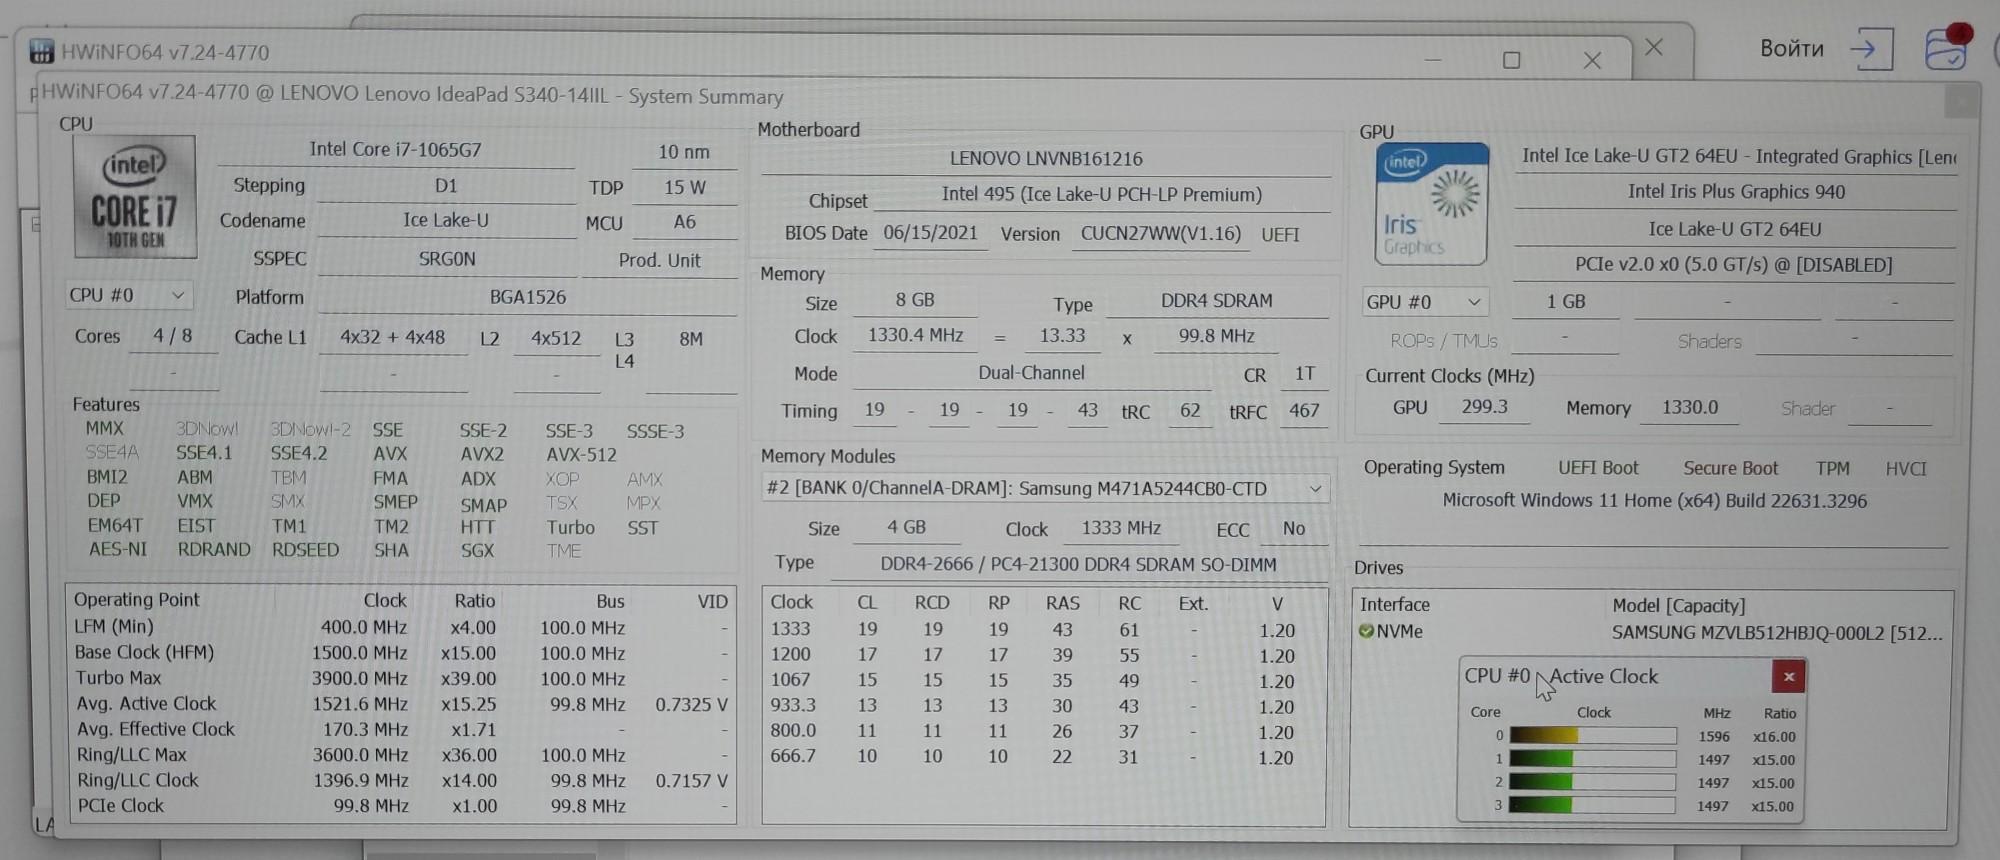Click the module type DDR4-2666 field
Screen dimensions: 2000x860
(x=1078, y=564)
